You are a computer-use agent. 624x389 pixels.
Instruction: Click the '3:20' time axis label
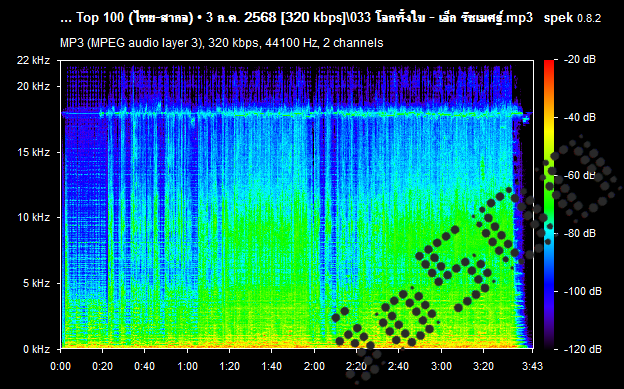click(x=484, y=366)
